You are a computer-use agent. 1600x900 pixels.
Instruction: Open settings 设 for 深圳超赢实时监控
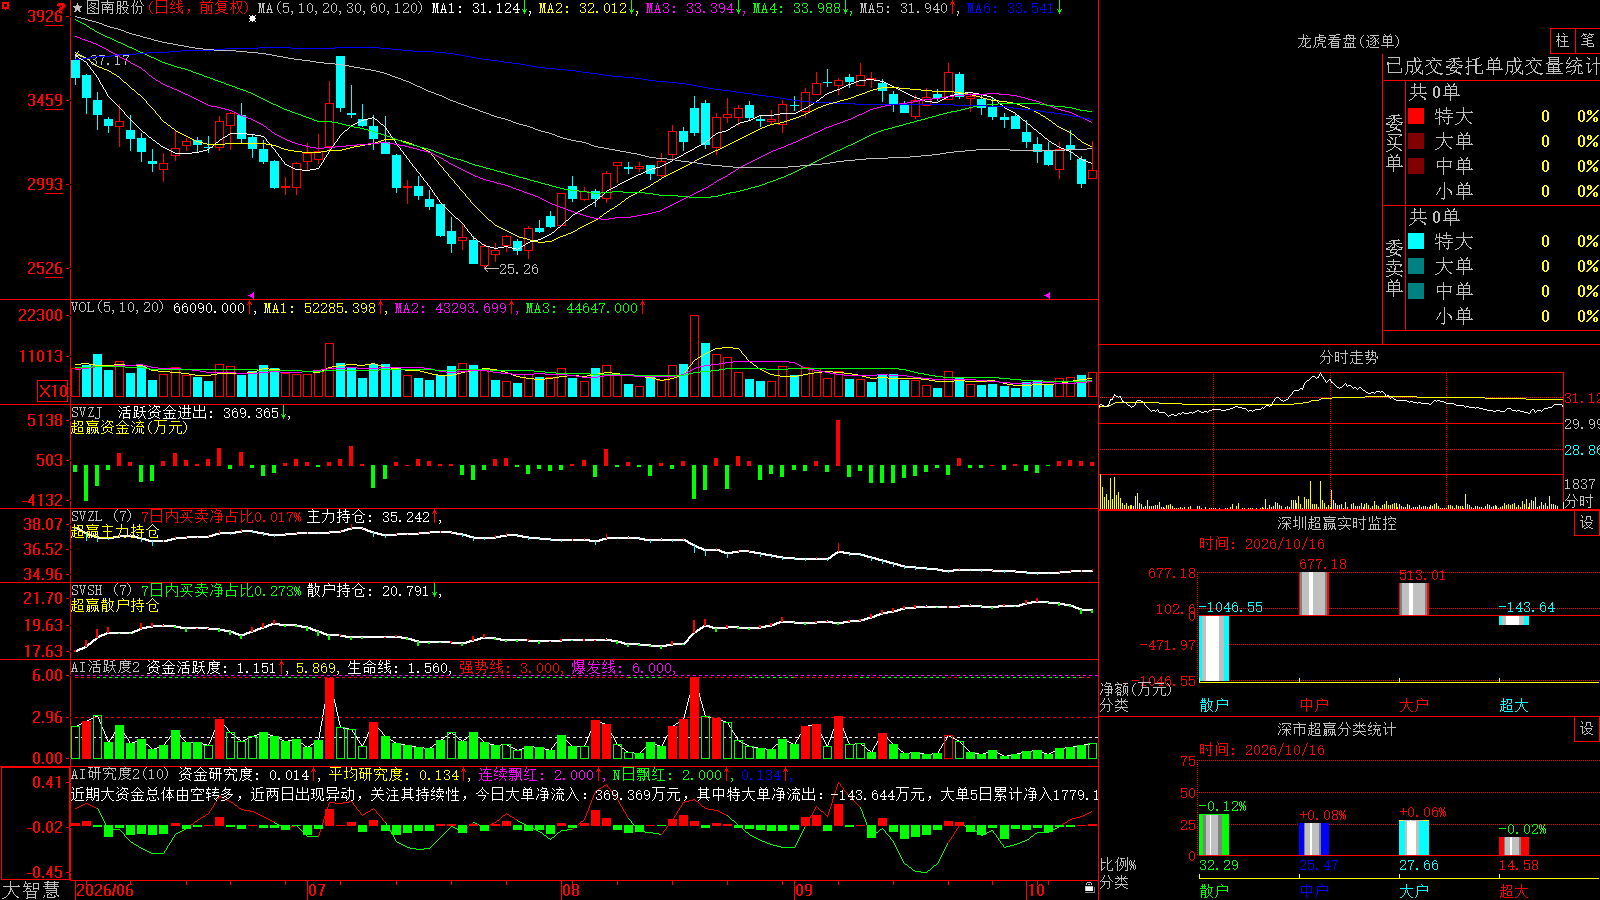1587,523
